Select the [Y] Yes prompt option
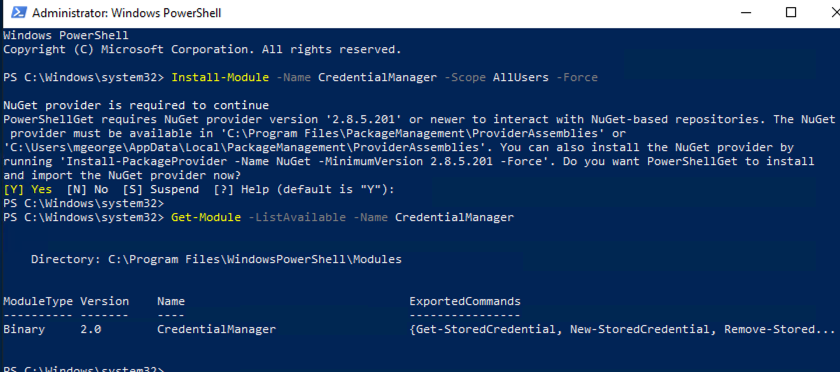The image size is (840, 372). point(27,190)
